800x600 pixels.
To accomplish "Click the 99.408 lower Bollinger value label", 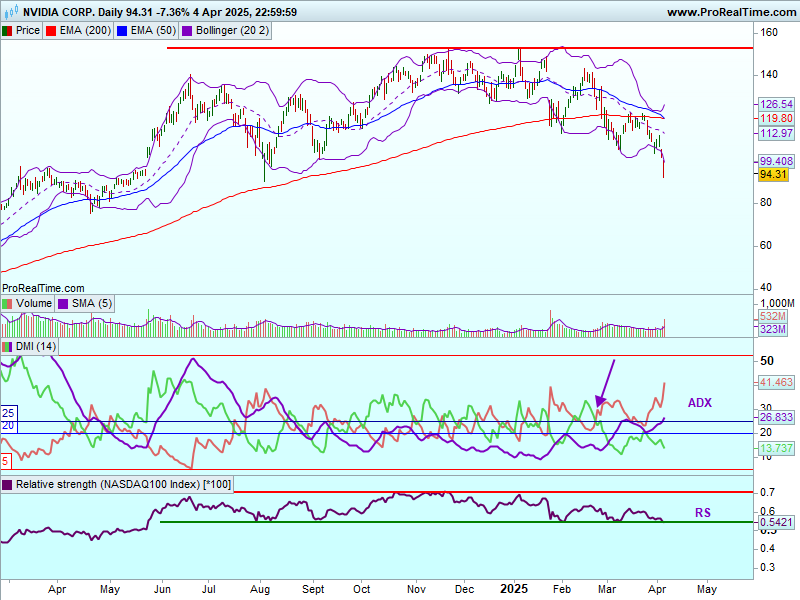I will (x=776, y=161).
